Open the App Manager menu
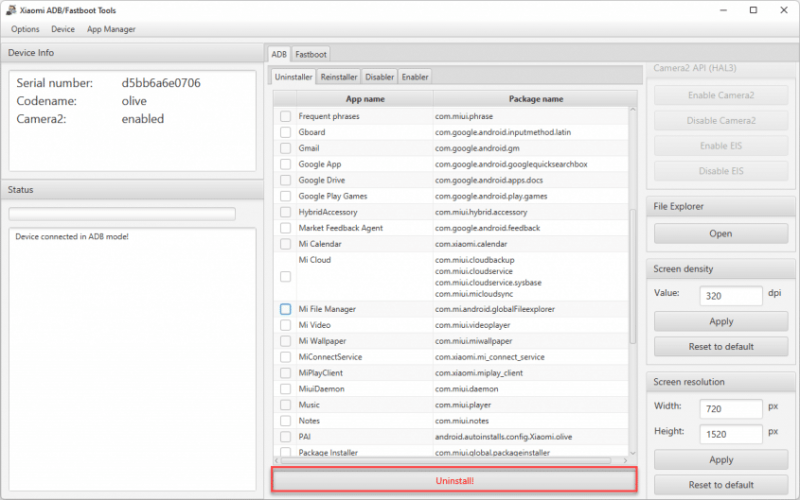Screen dimensions: 800x500 [x=111, y=29]
